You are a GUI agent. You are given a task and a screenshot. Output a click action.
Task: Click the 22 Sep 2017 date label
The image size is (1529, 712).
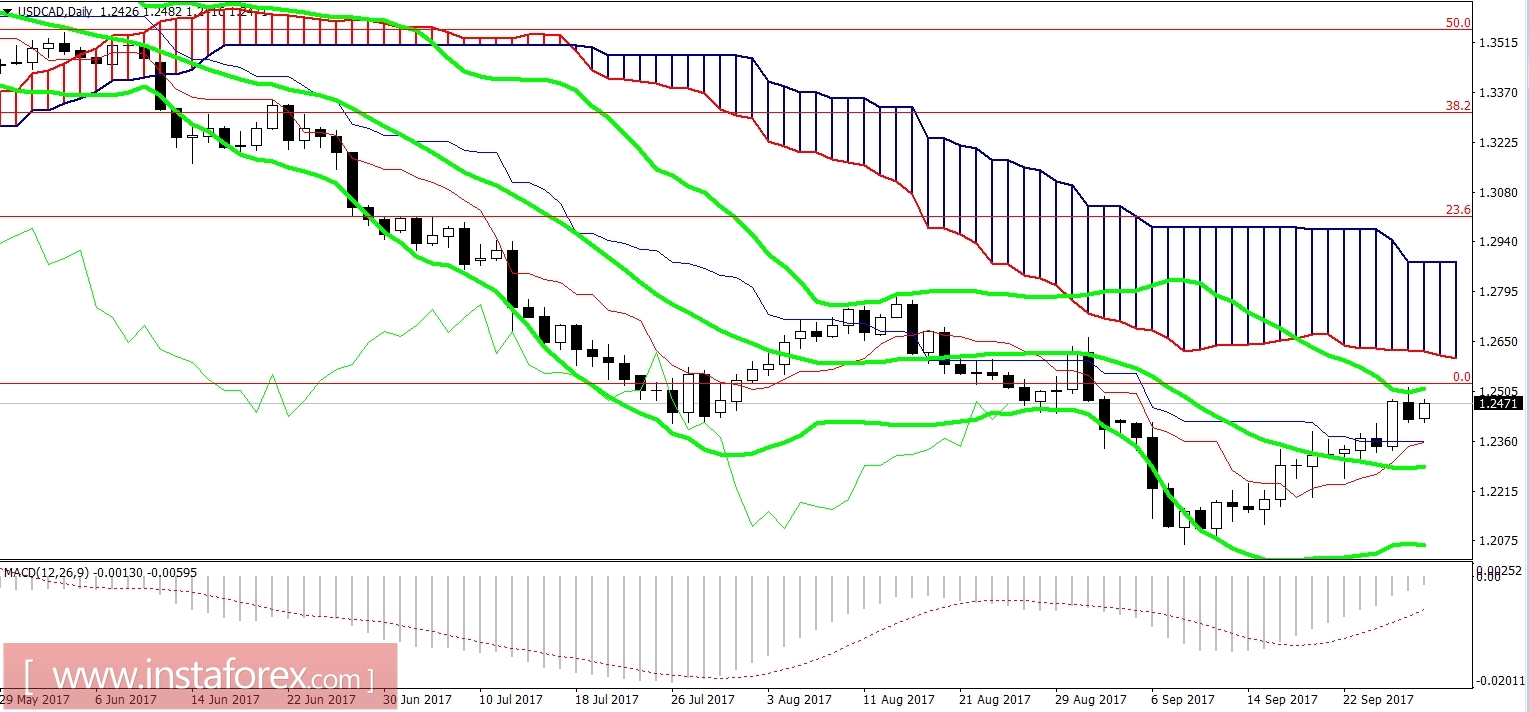1380,699
